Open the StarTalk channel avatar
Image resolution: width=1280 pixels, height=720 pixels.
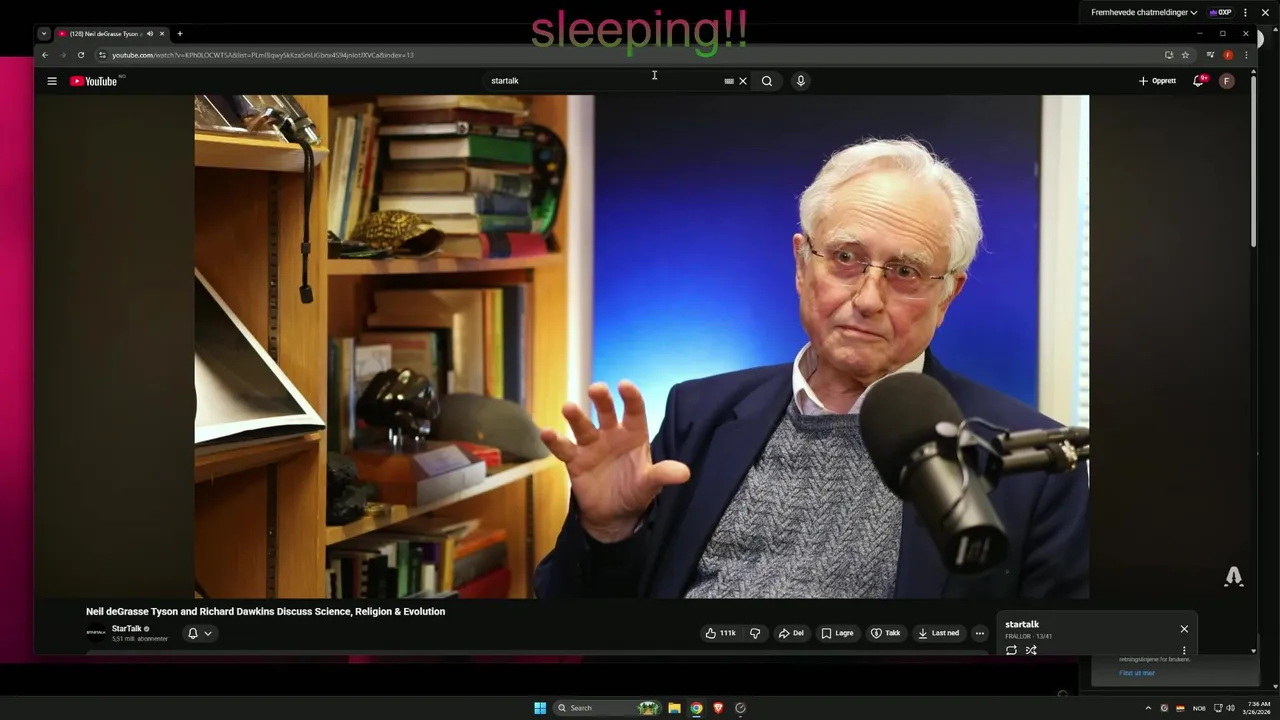click(96, 633)
